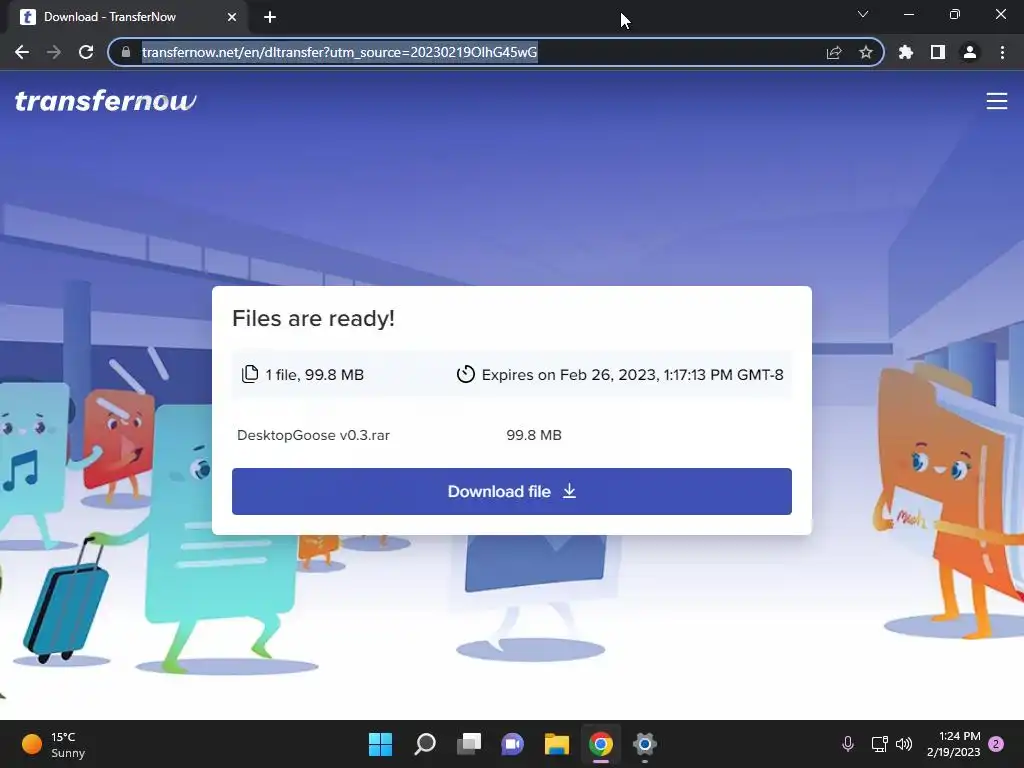Go back with the browser back arrow
The width and height of the screenshot is (1024, 768).
[x=22, y=52]
